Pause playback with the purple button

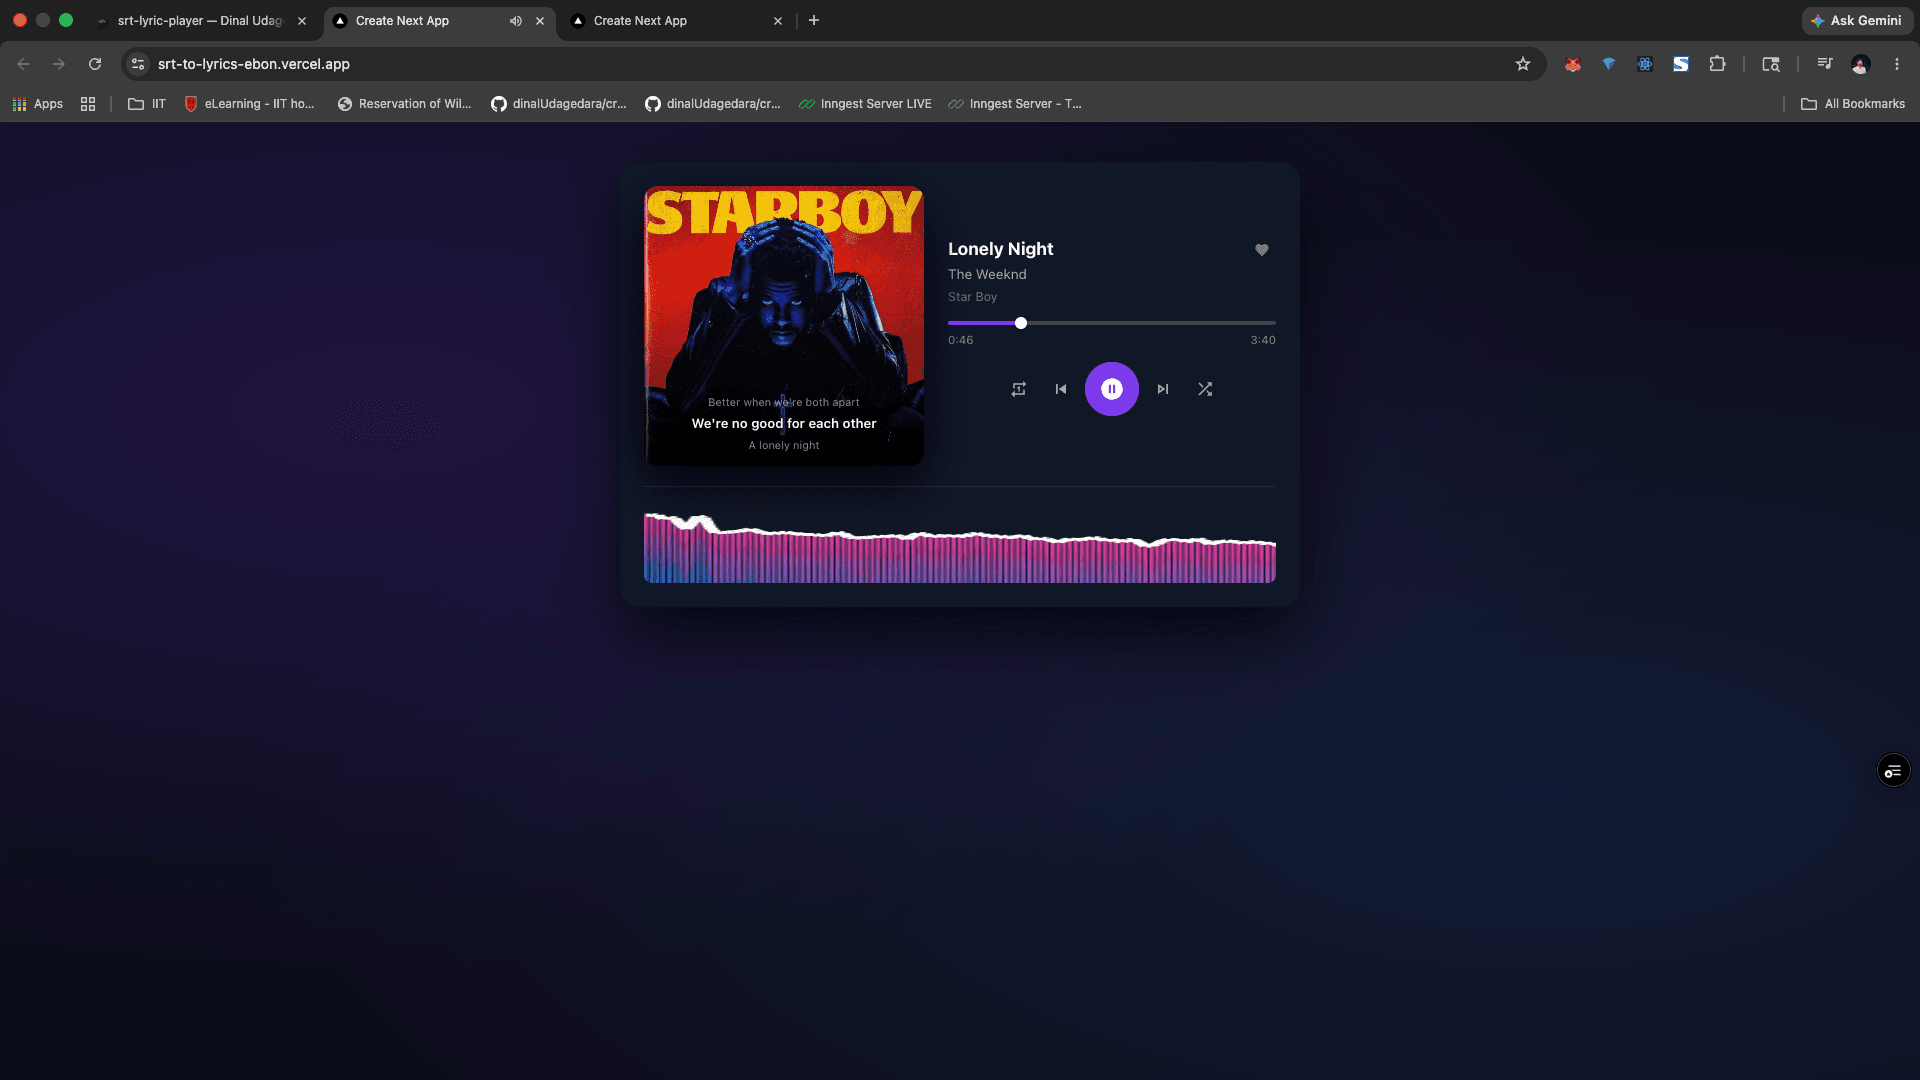click(x=1111, y=389)
